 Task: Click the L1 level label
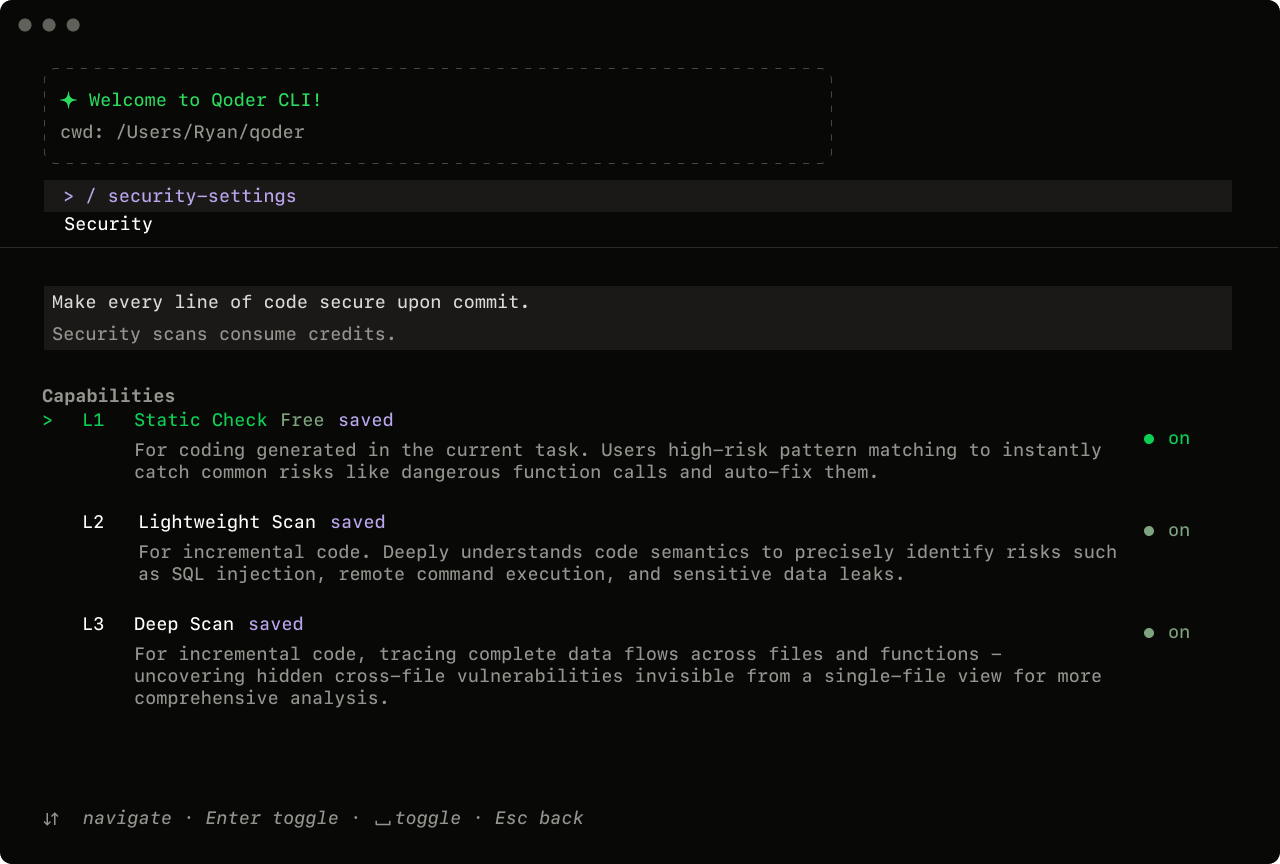pyautogui.click(x=93, y=420)
